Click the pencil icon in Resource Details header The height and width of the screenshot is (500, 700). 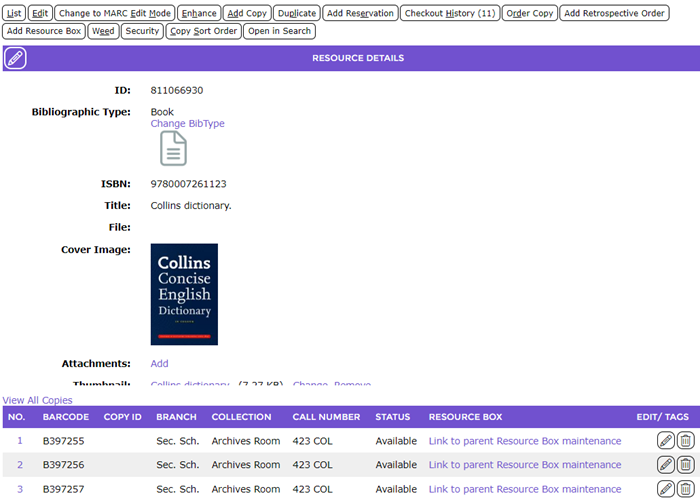15,58
